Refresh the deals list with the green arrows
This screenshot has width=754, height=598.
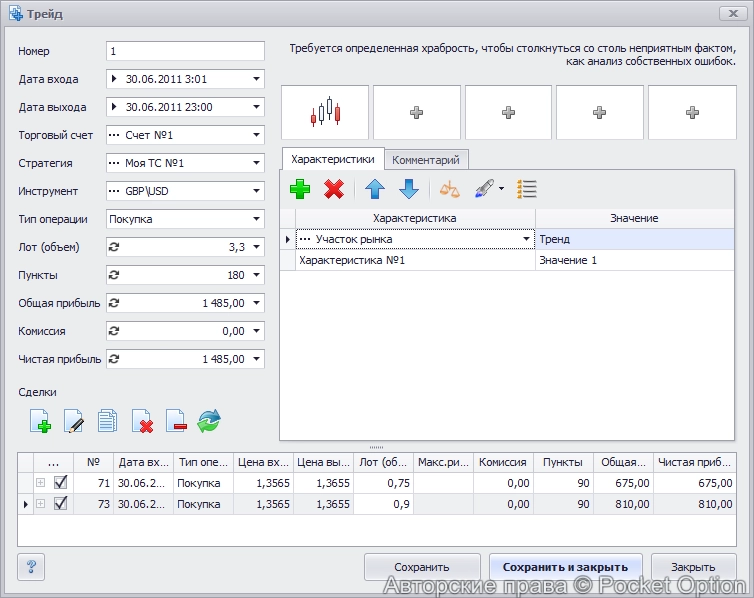tap(208, 421)
